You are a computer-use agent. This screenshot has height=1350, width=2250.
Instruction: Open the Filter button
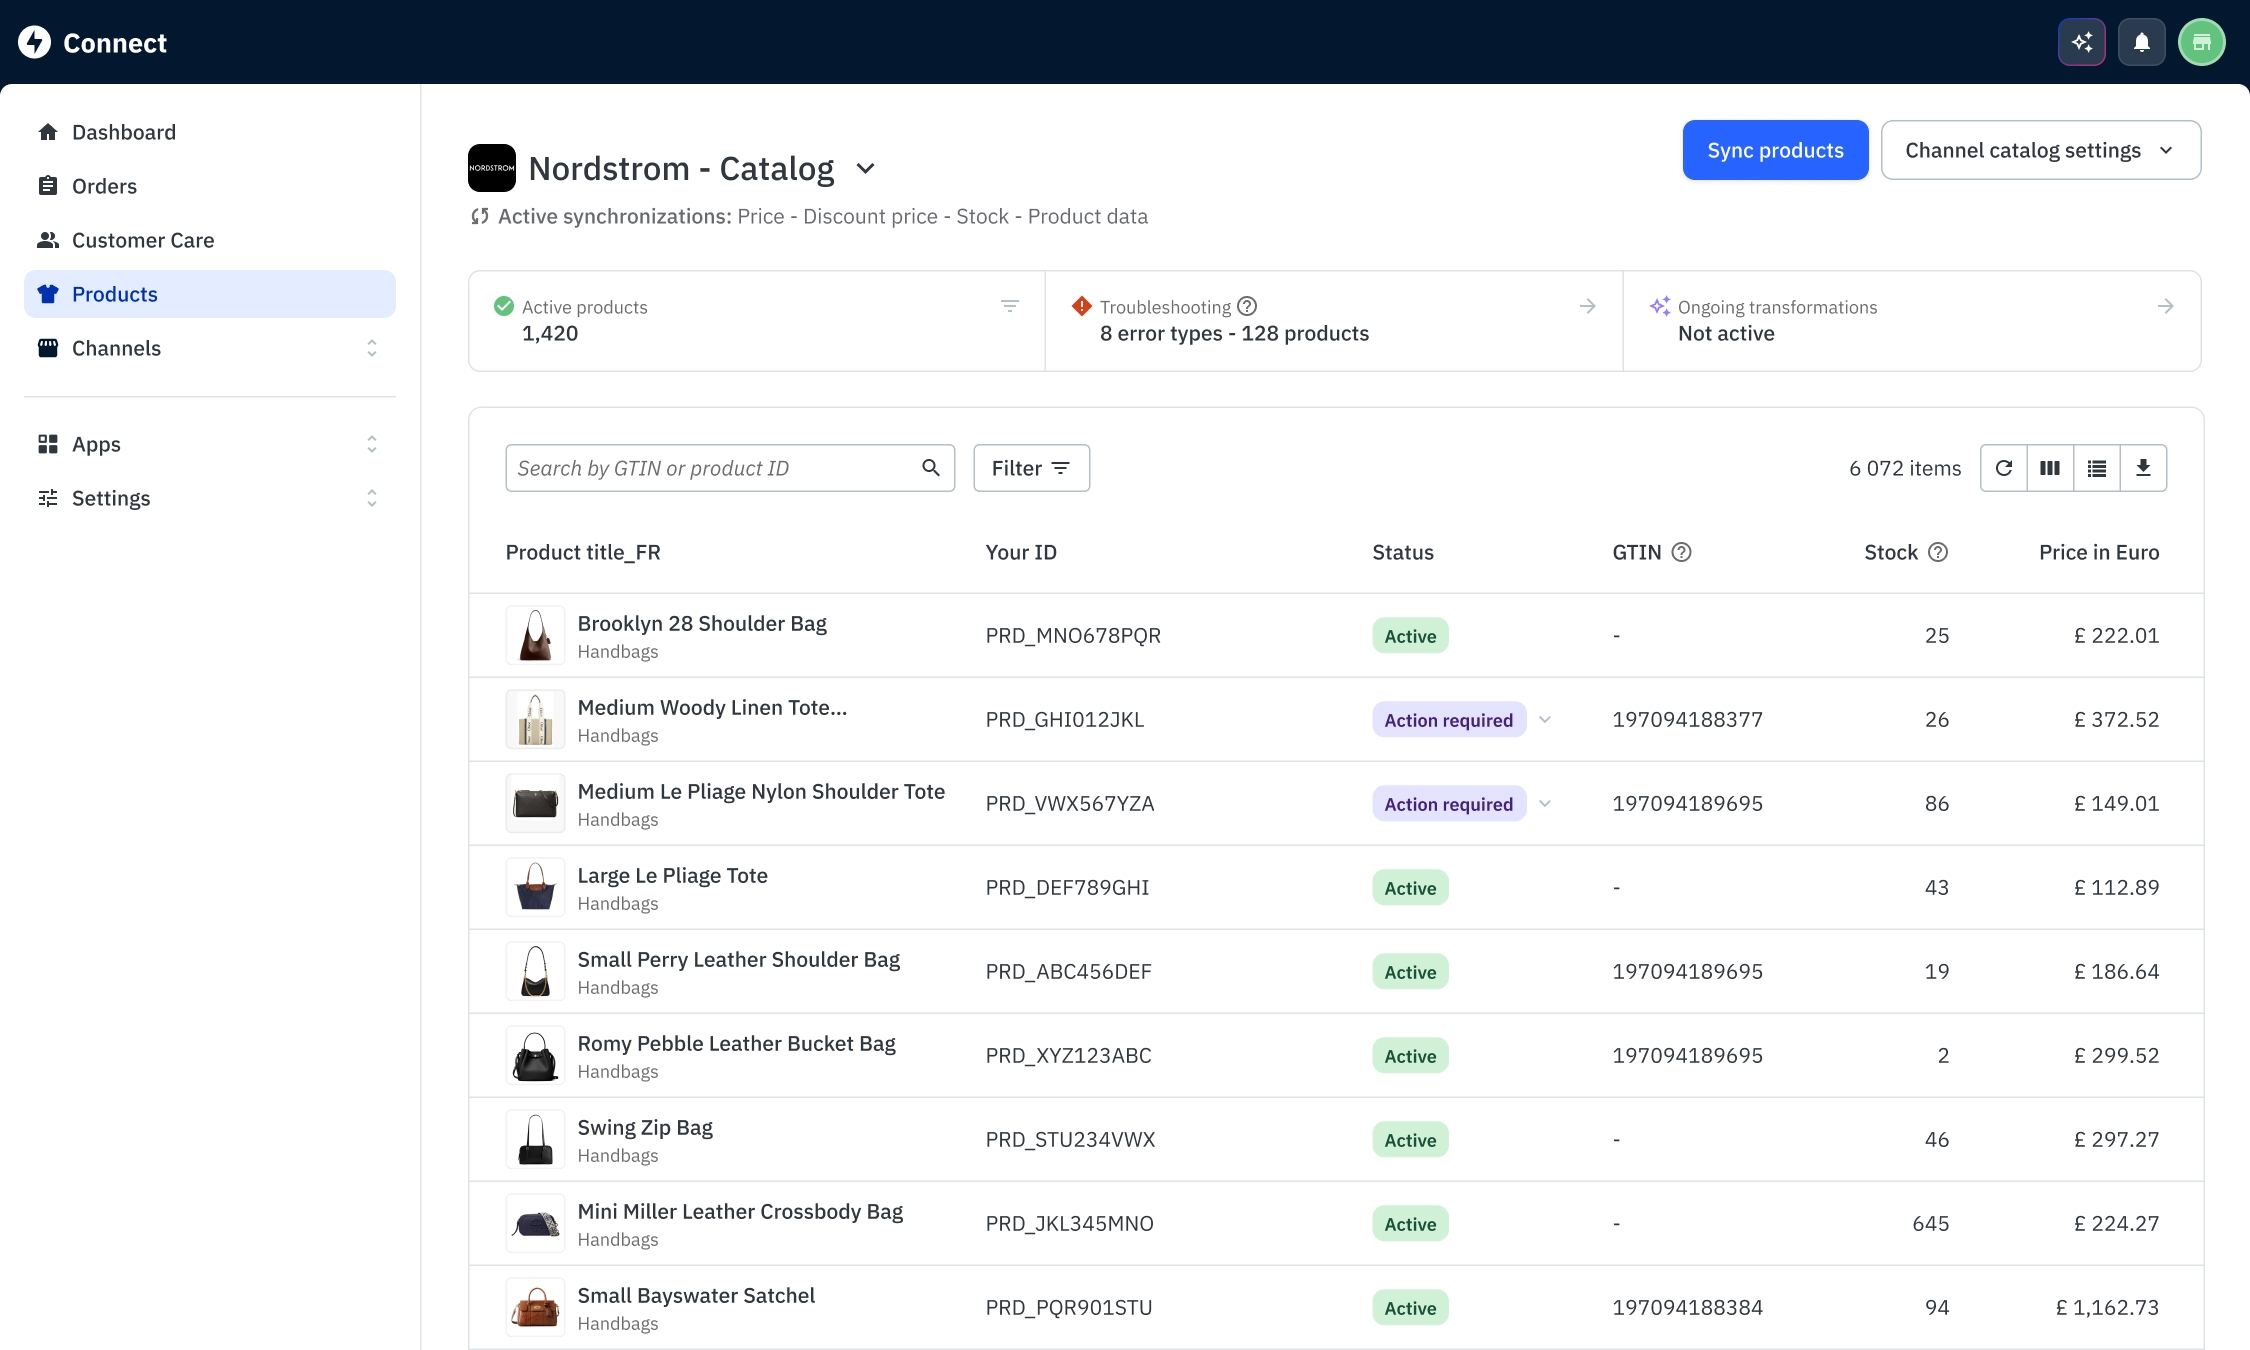1031,468
